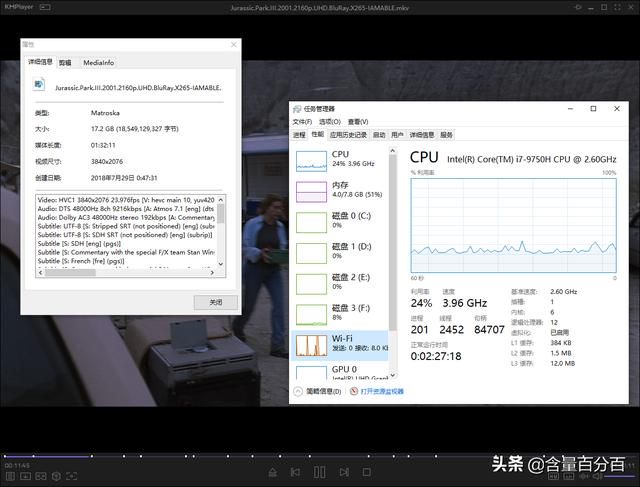
Task: Click the VR/3D mode icon in KMPlayer
Action: point(41,476)
